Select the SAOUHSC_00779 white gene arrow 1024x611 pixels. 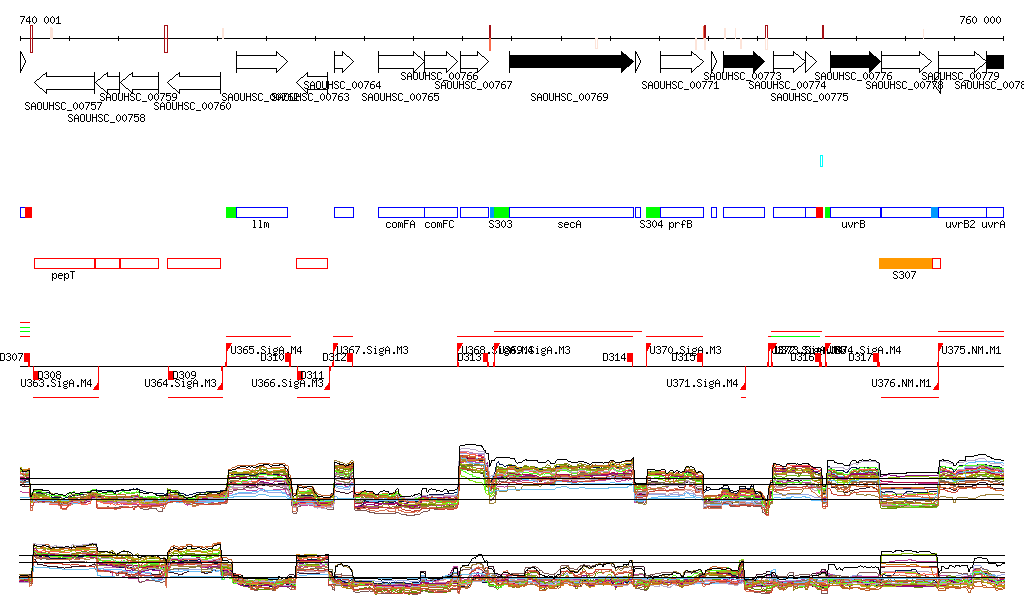click(x=962, y=62)
